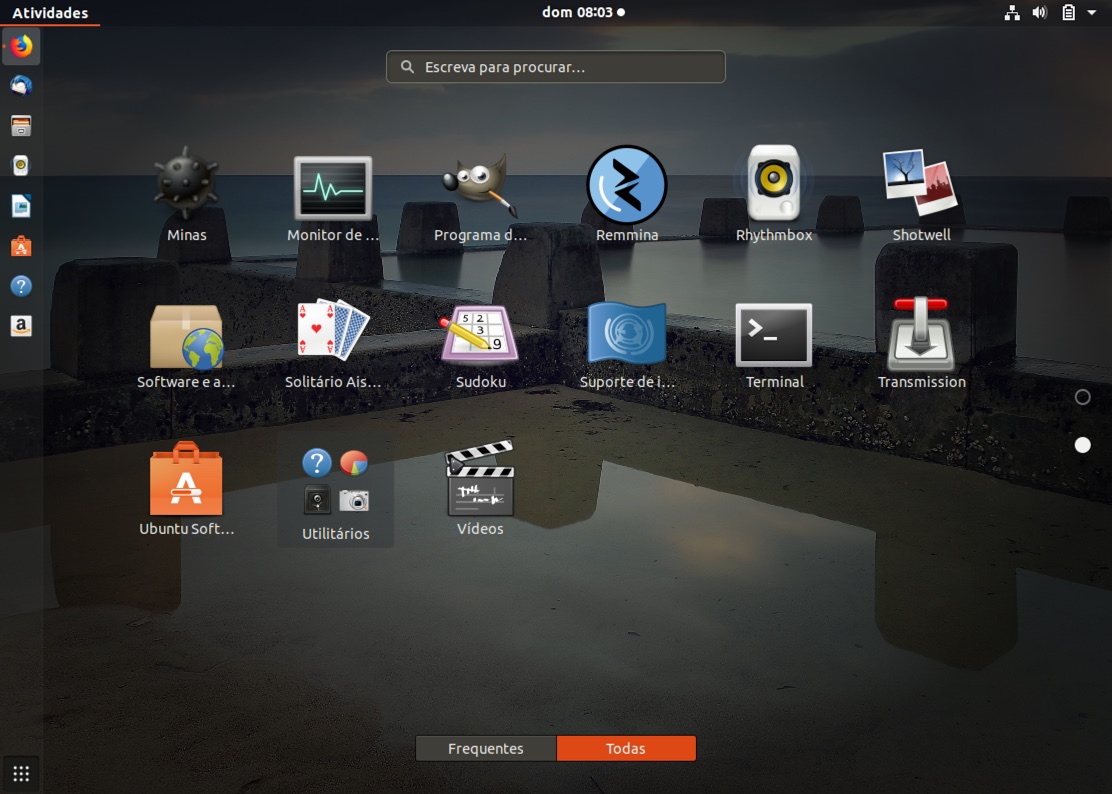Jump to the second app grid page dot
The height and width of the screenshot is (794, 1112).
pos(1082,445)
